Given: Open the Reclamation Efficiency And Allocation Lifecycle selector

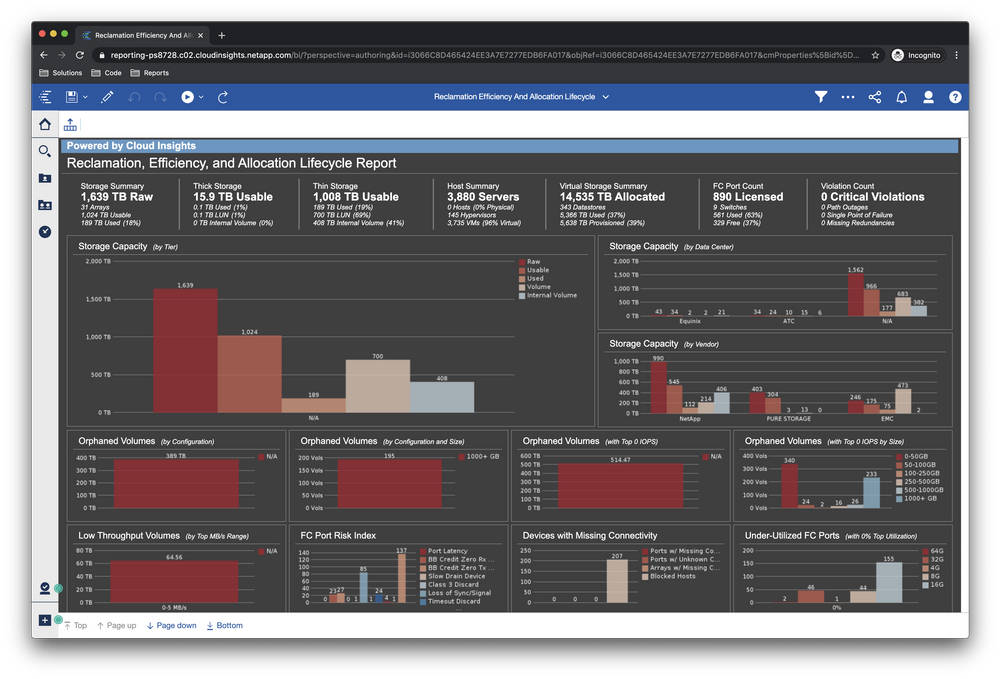Looking at the screenshot, I should coord(520,97).
